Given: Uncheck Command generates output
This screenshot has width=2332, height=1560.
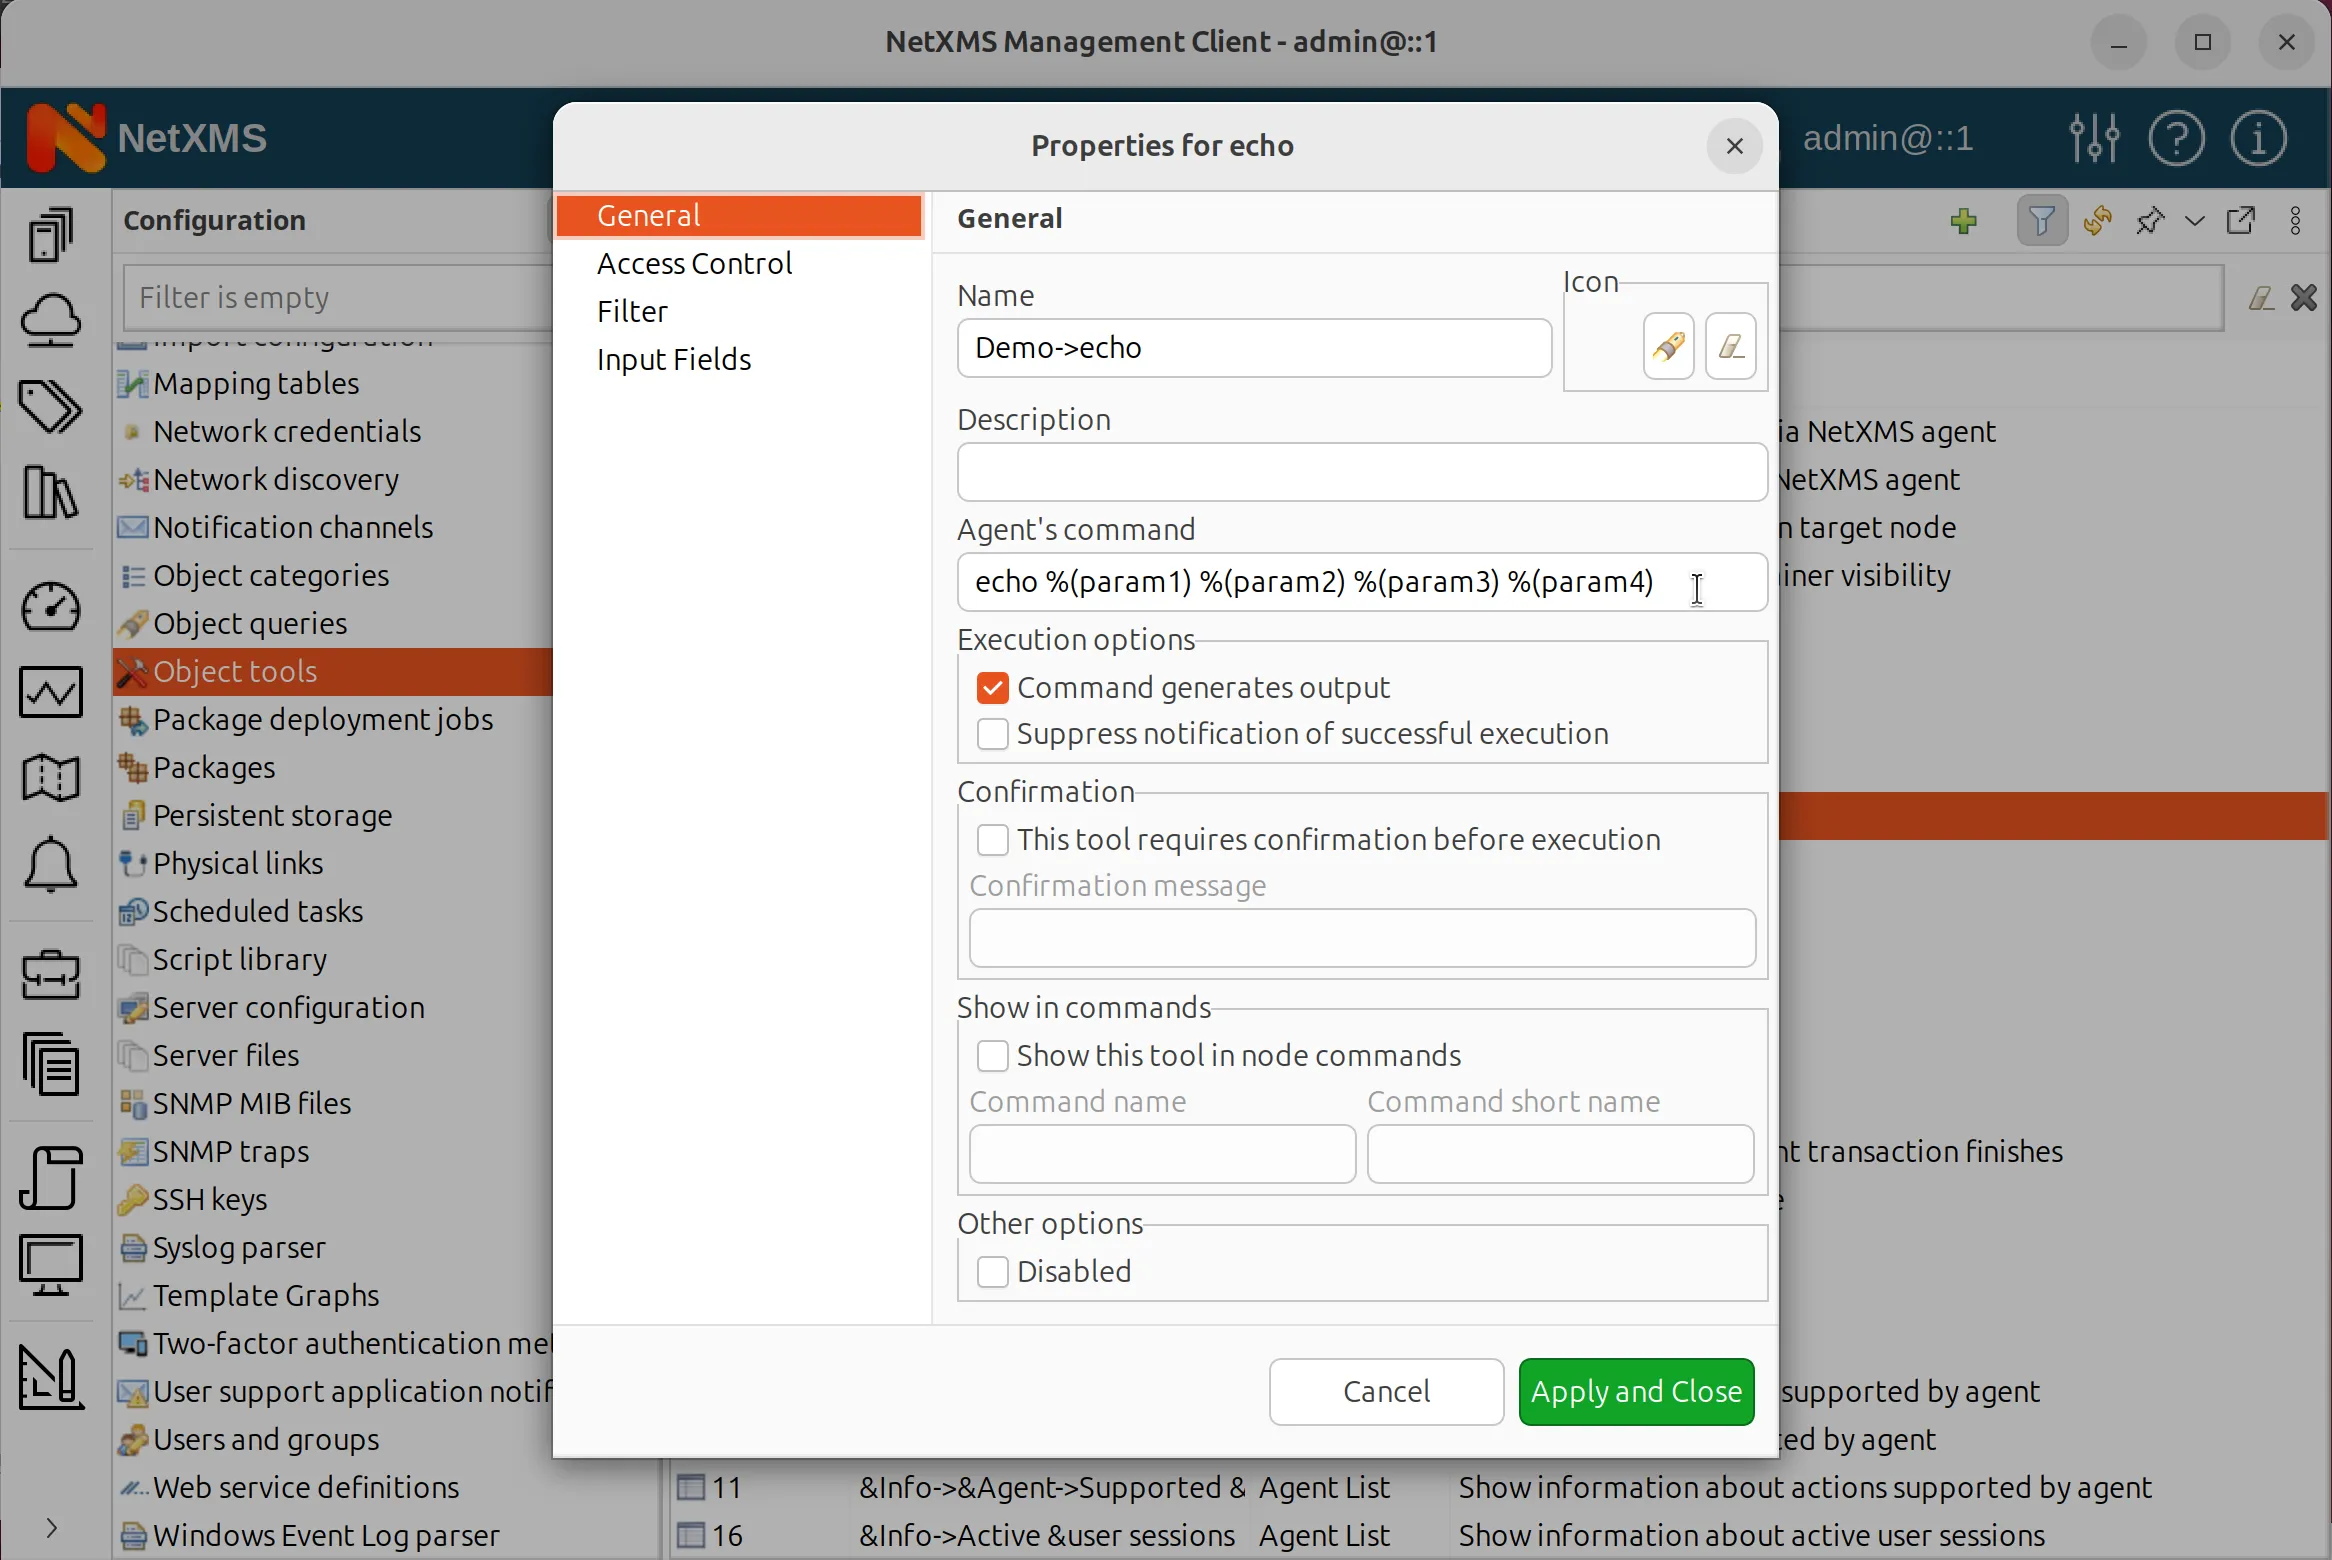Looking at the screenshot, I should coord(992,688).
